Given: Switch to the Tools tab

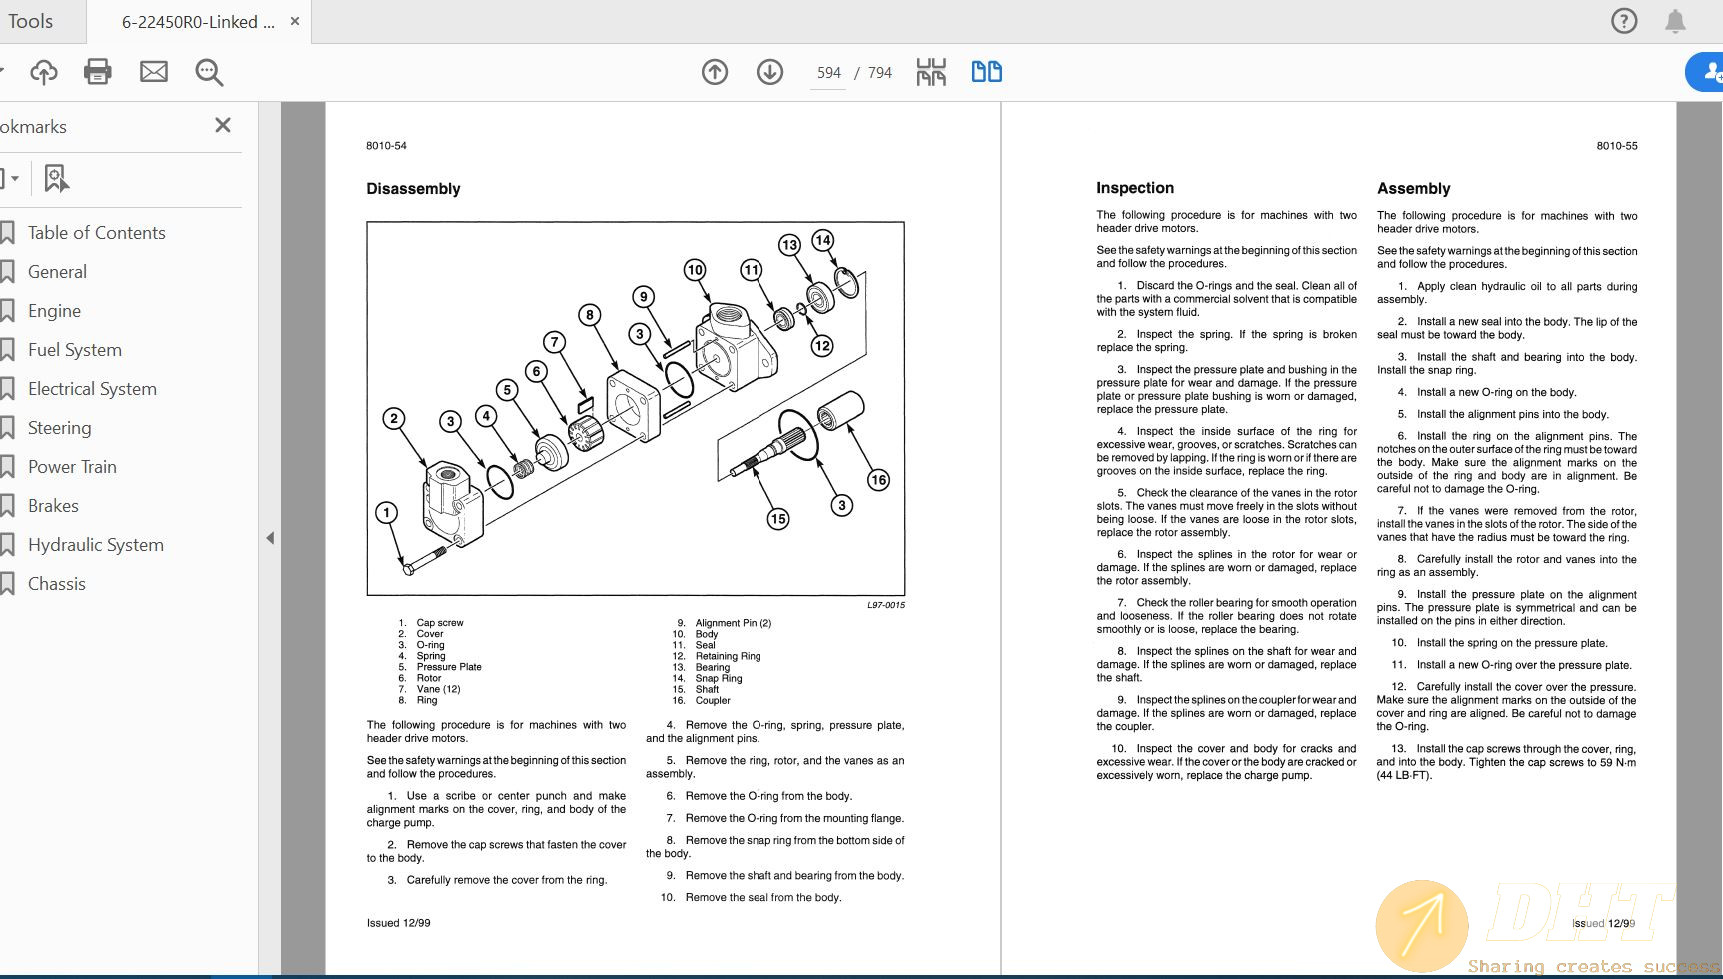Looking at the screenshot, I should click(x=31, y=21).
